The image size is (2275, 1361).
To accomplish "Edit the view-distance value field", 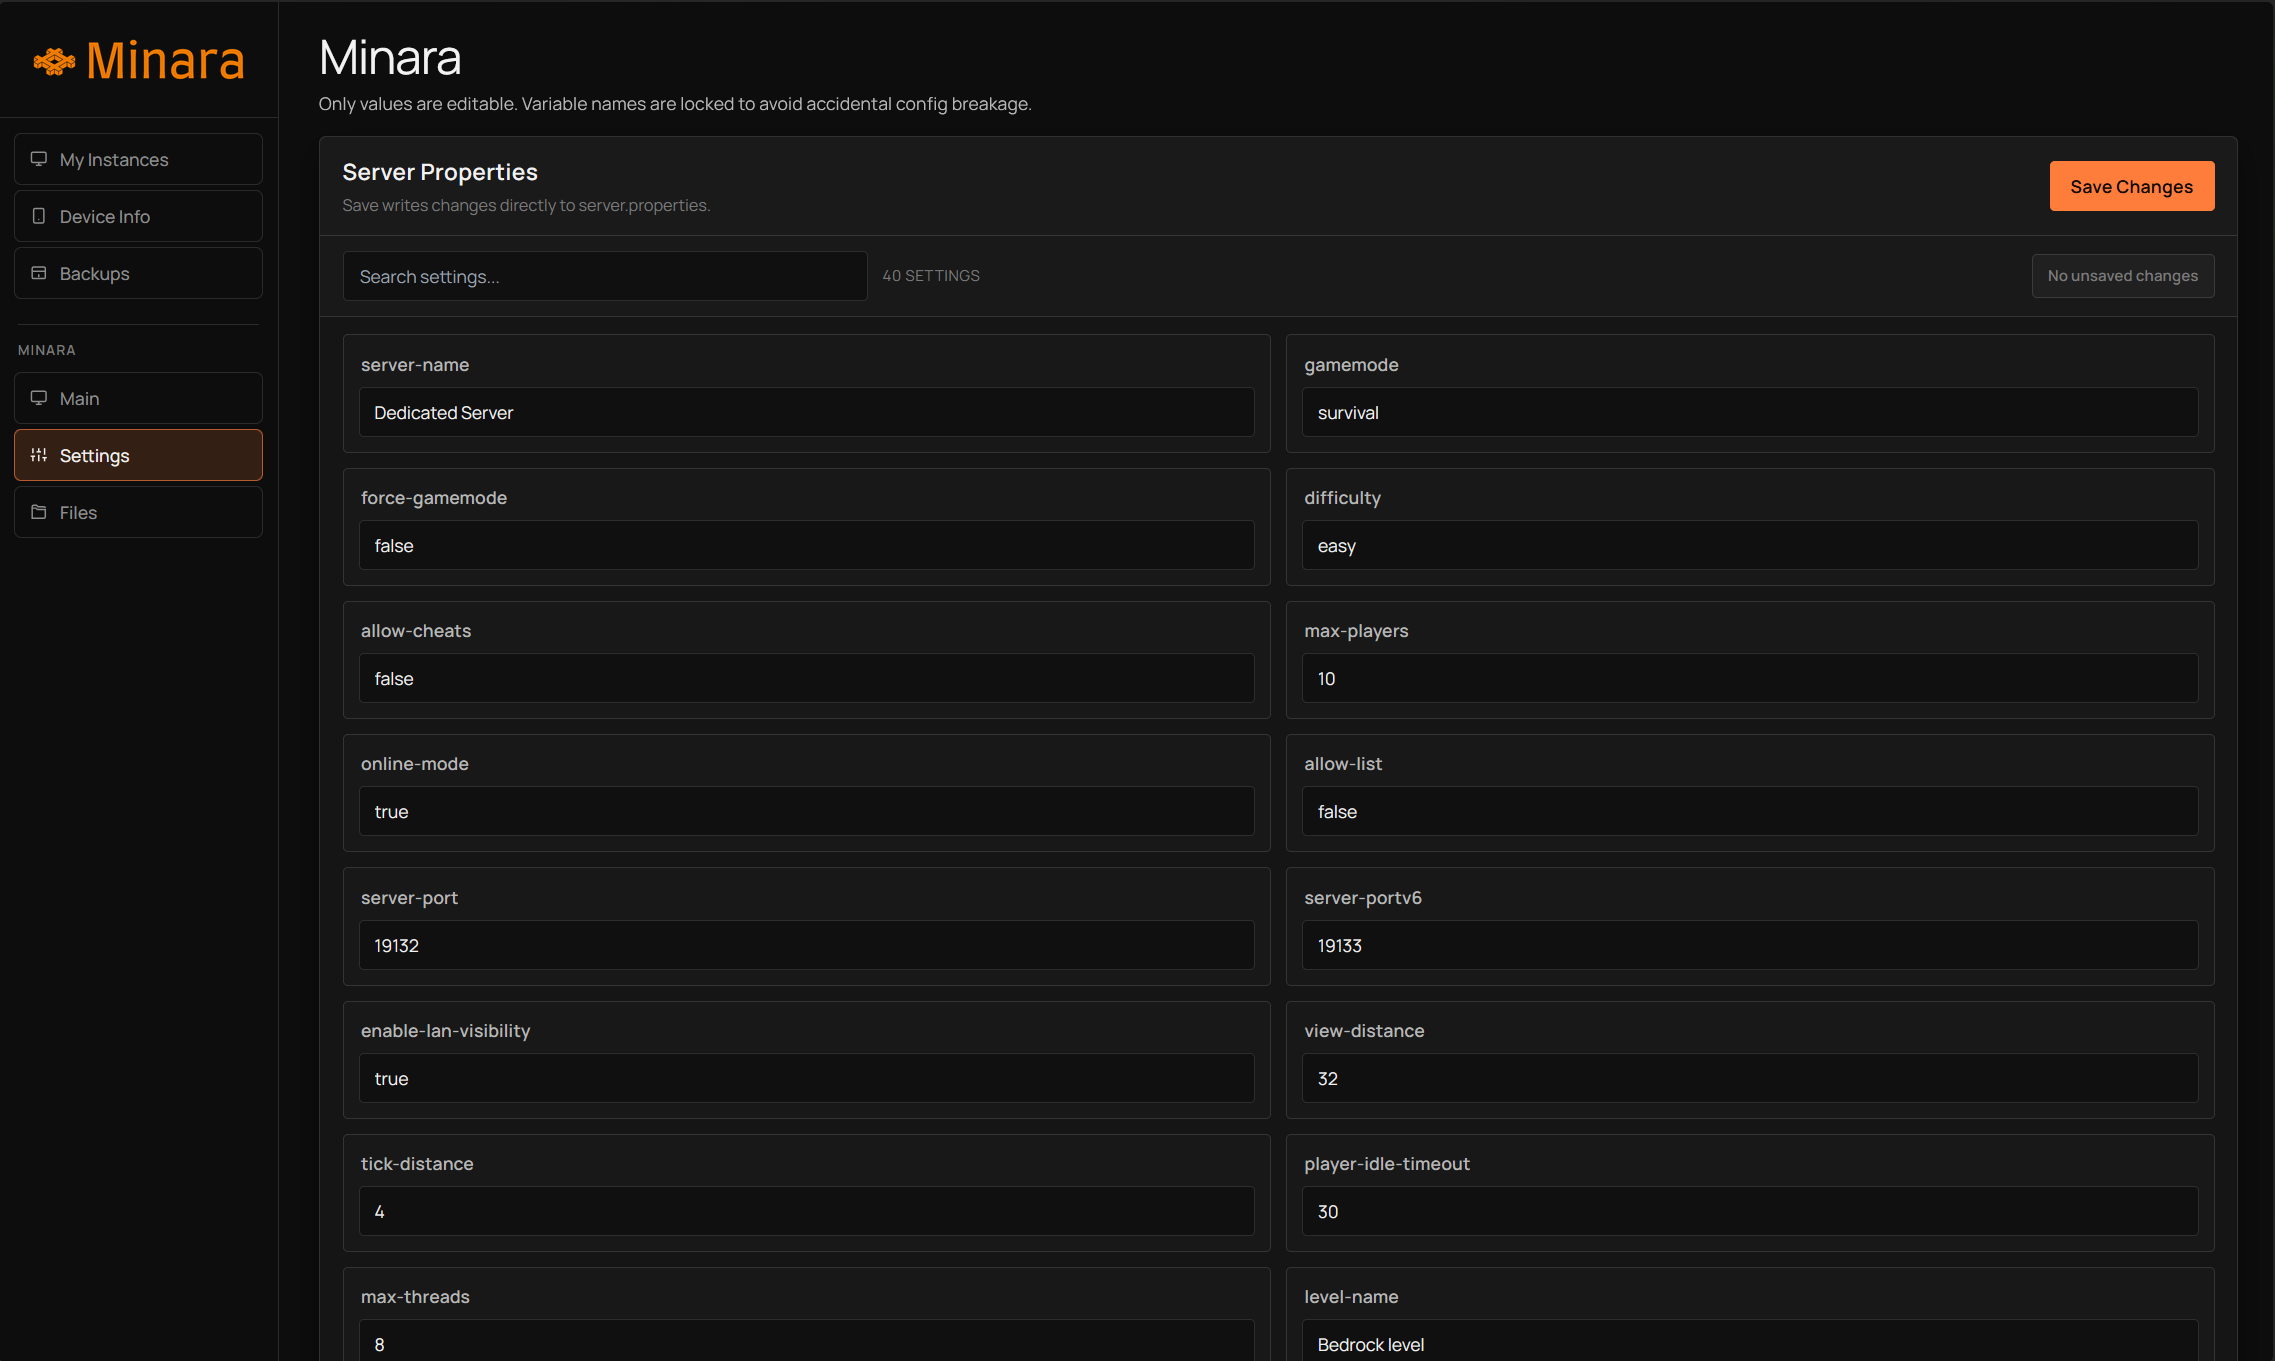I will click(x=1750, y=1078).
